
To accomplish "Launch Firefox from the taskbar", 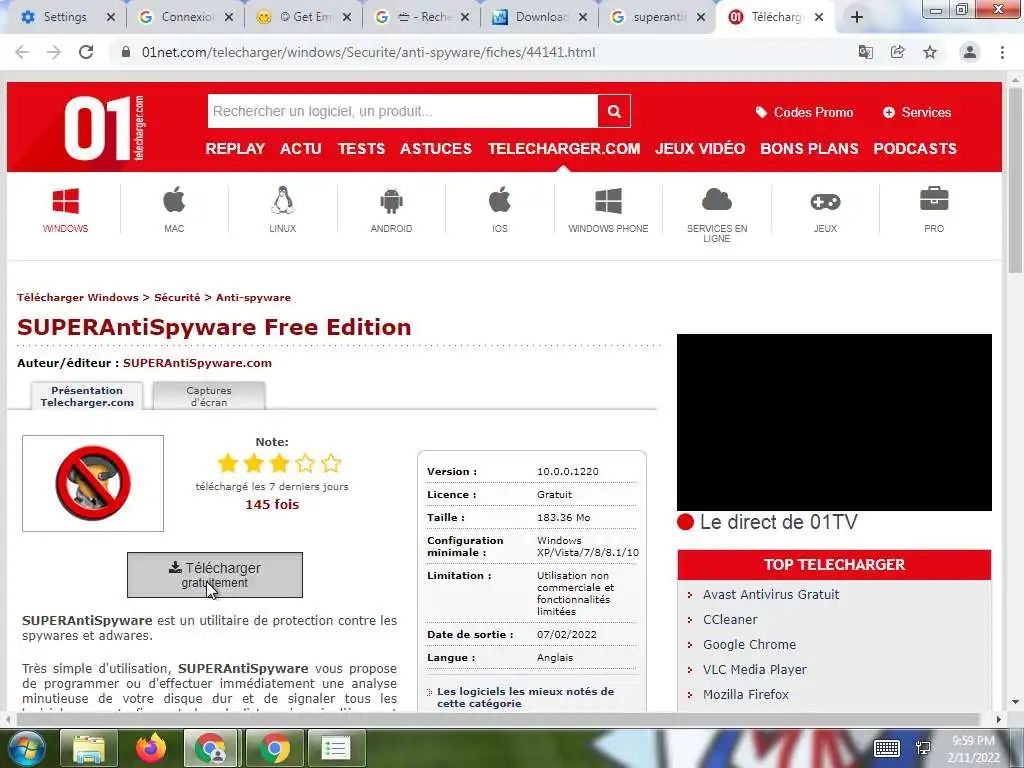I will pos(150,748).
